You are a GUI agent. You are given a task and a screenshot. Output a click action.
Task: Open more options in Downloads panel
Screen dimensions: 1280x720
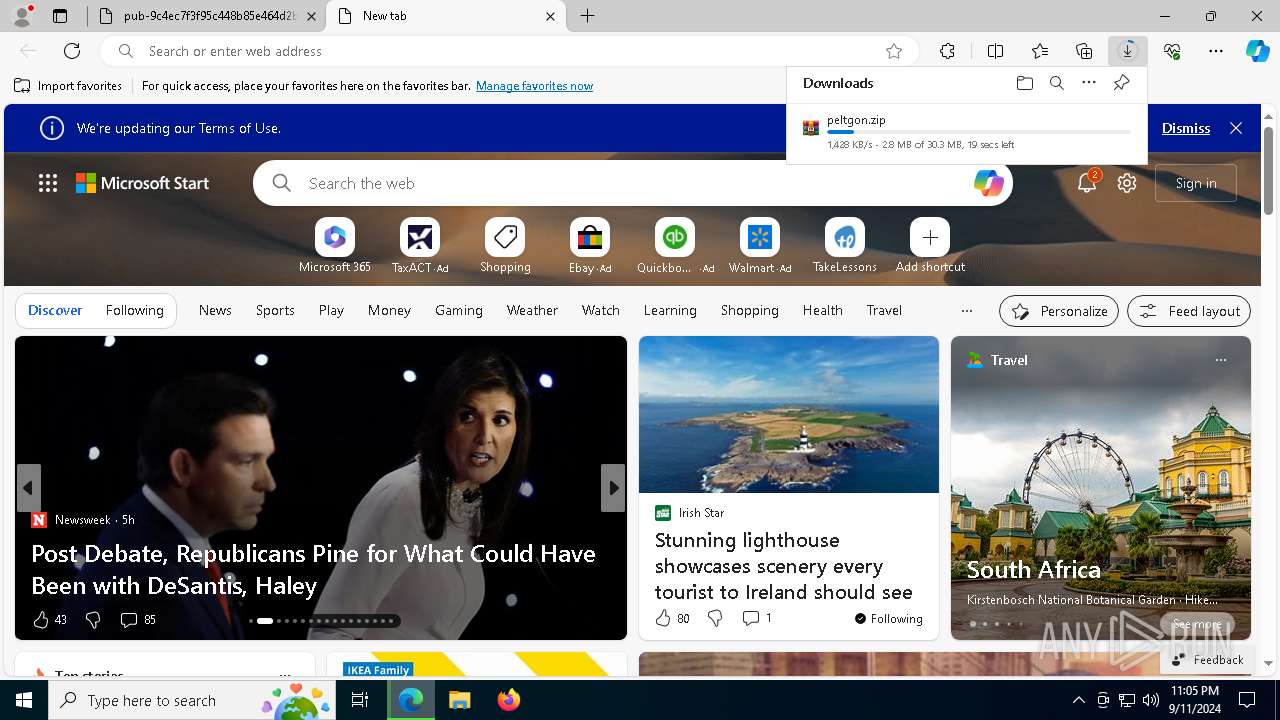1089,83
